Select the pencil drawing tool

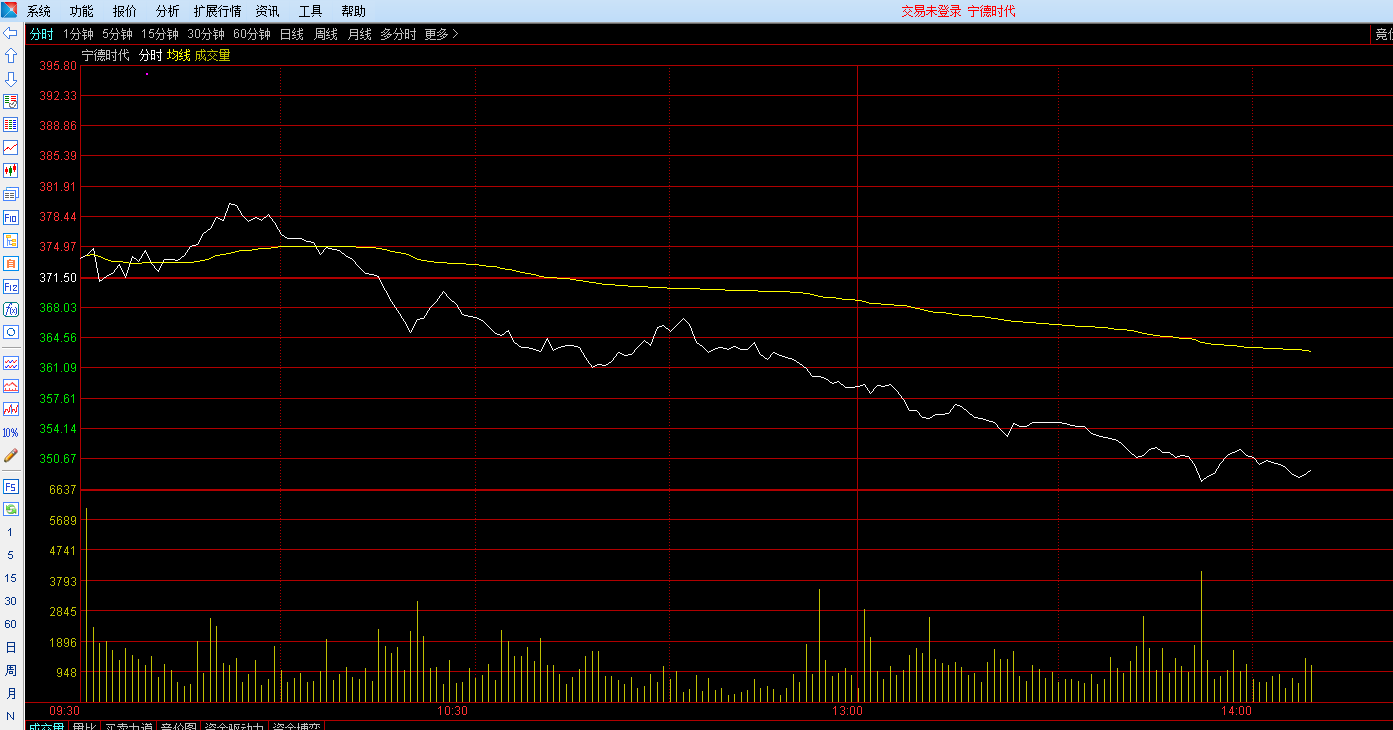pos(11,455)
